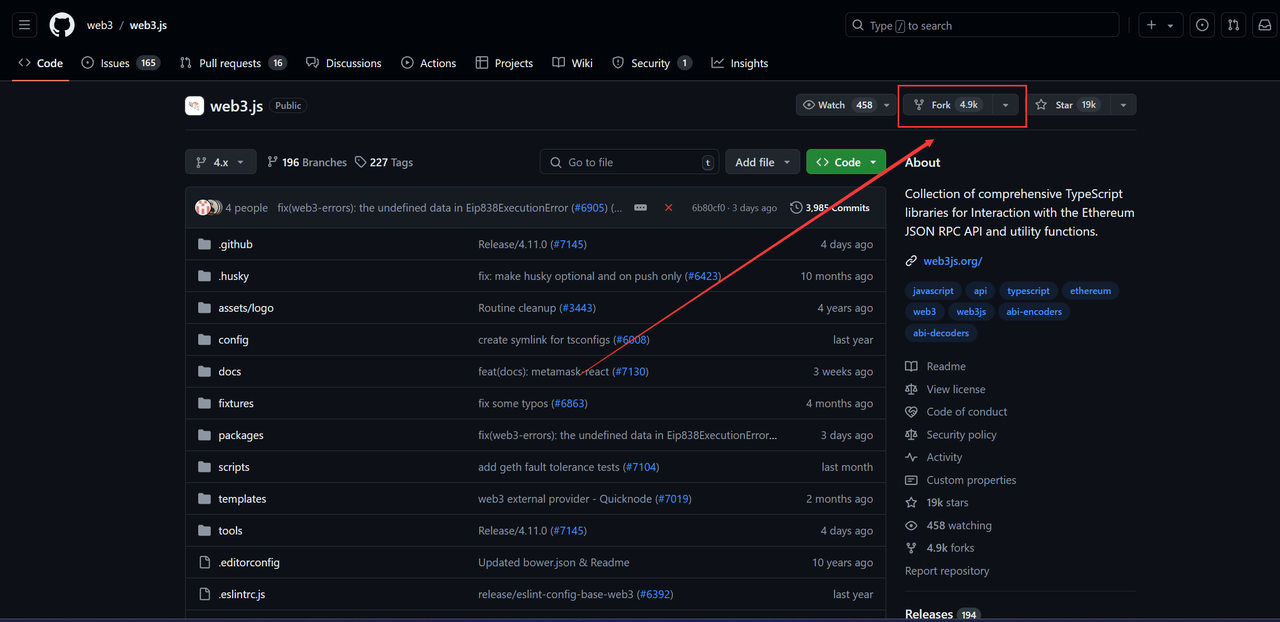1280x622 pixels.
Task: Click the .editorconfig file icon
Action: [204, 562]
